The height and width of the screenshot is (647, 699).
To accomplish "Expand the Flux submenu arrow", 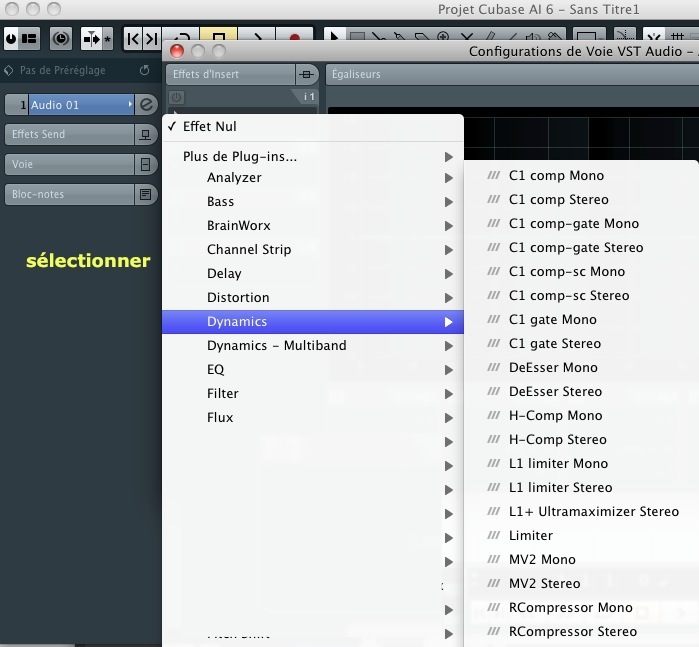I will 448,418.
